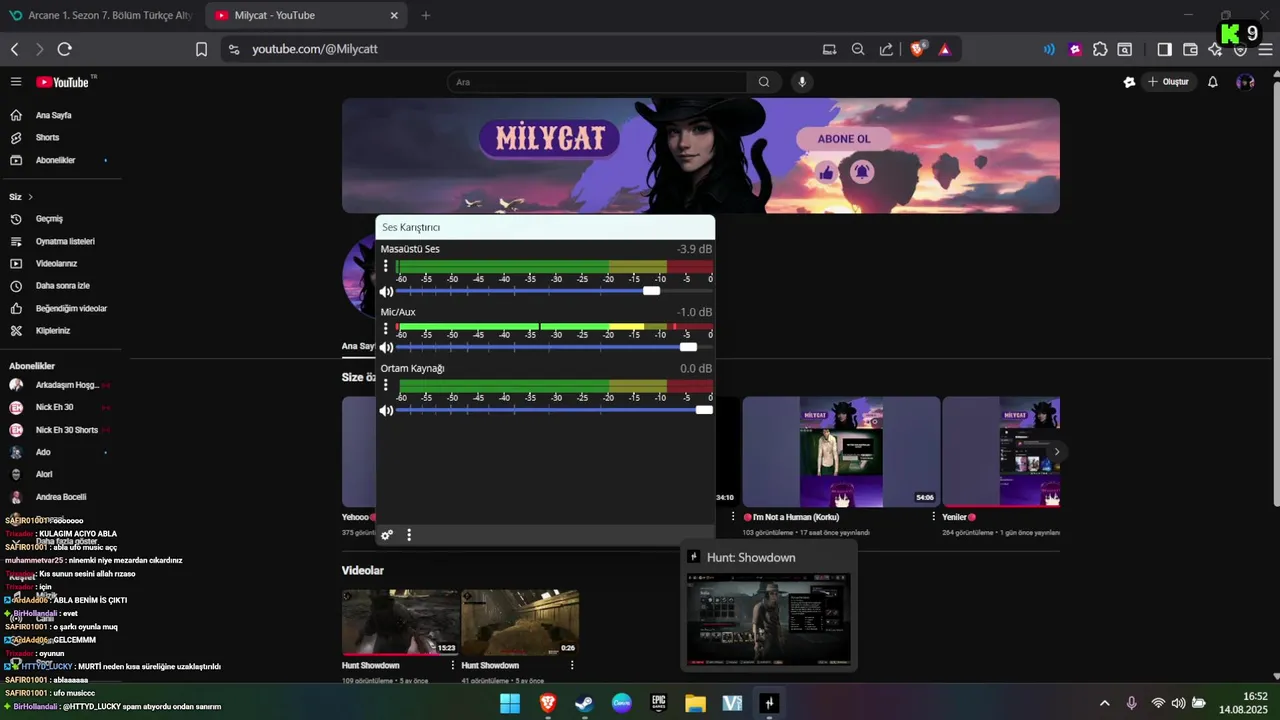This screenshot has height=720, width=1280.
Task: Show next videos with the carousel arrow
Action: [x=1056, y=452]
